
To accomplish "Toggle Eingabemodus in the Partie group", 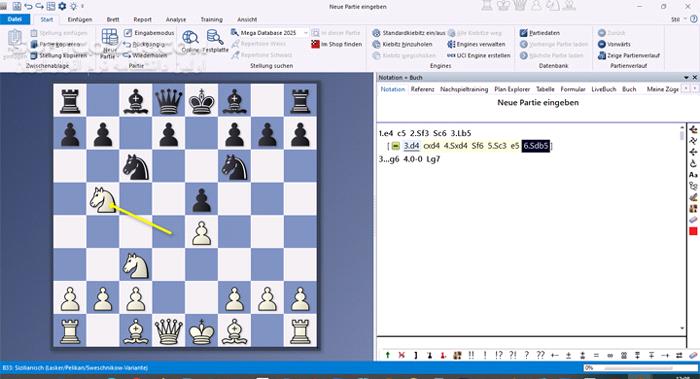I will click(149, 33).
